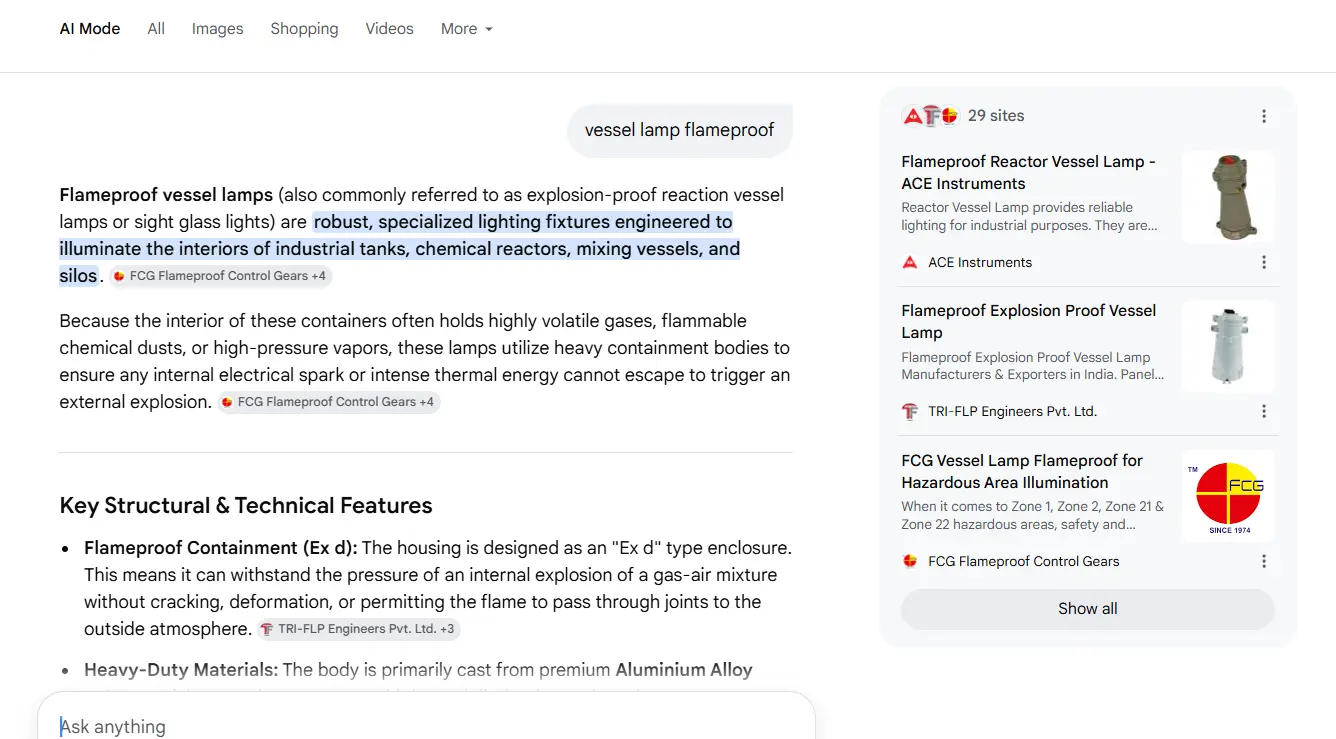Open the All results tab
This screenshot has width=1336, height=739.
coord(156,29)
